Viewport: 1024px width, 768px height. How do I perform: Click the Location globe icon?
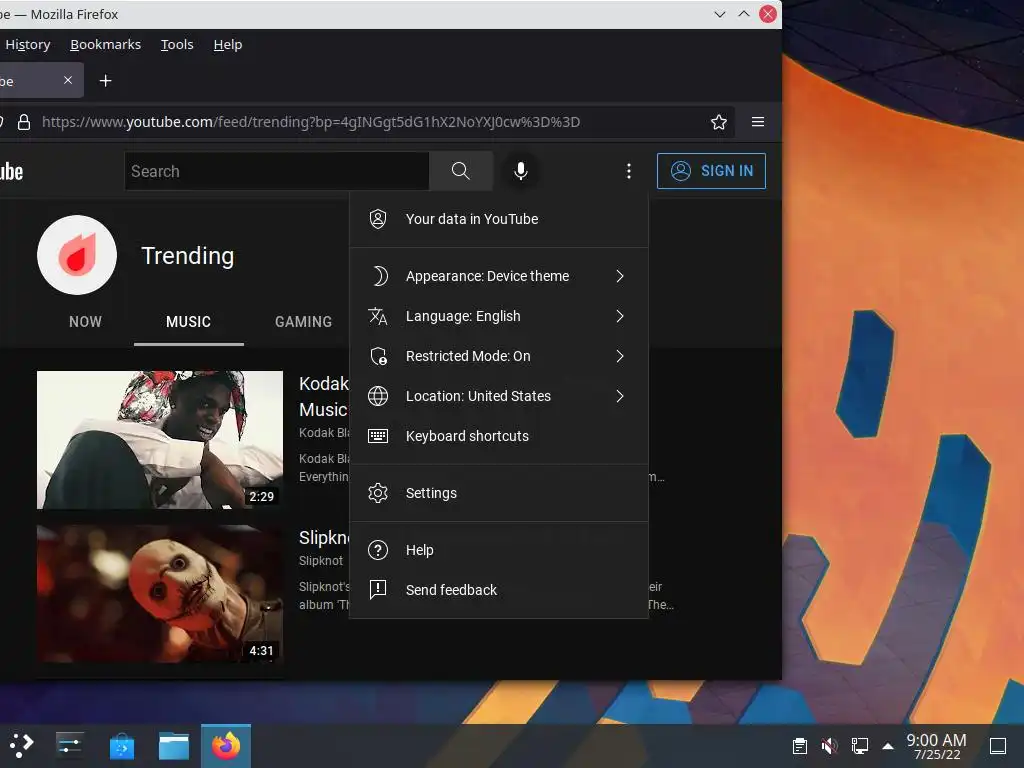pyautogui.click(x=378, y=396)
